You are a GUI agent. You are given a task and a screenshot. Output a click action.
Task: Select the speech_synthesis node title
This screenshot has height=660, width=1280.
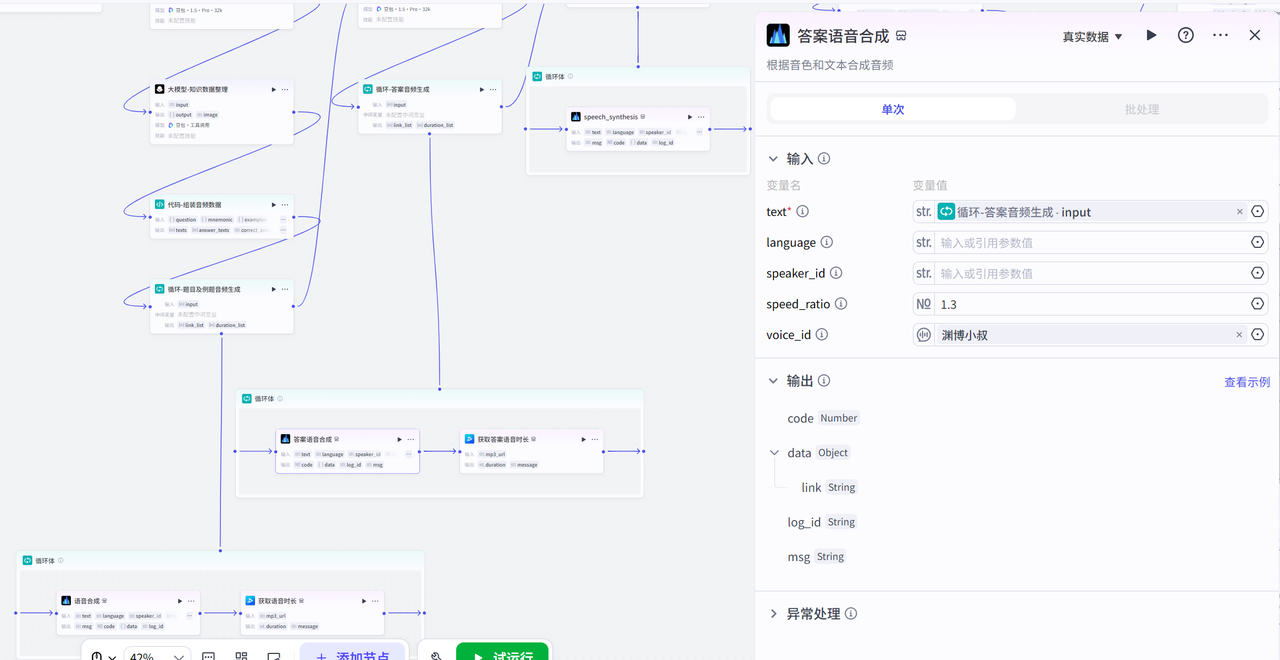tap(610, 117)
